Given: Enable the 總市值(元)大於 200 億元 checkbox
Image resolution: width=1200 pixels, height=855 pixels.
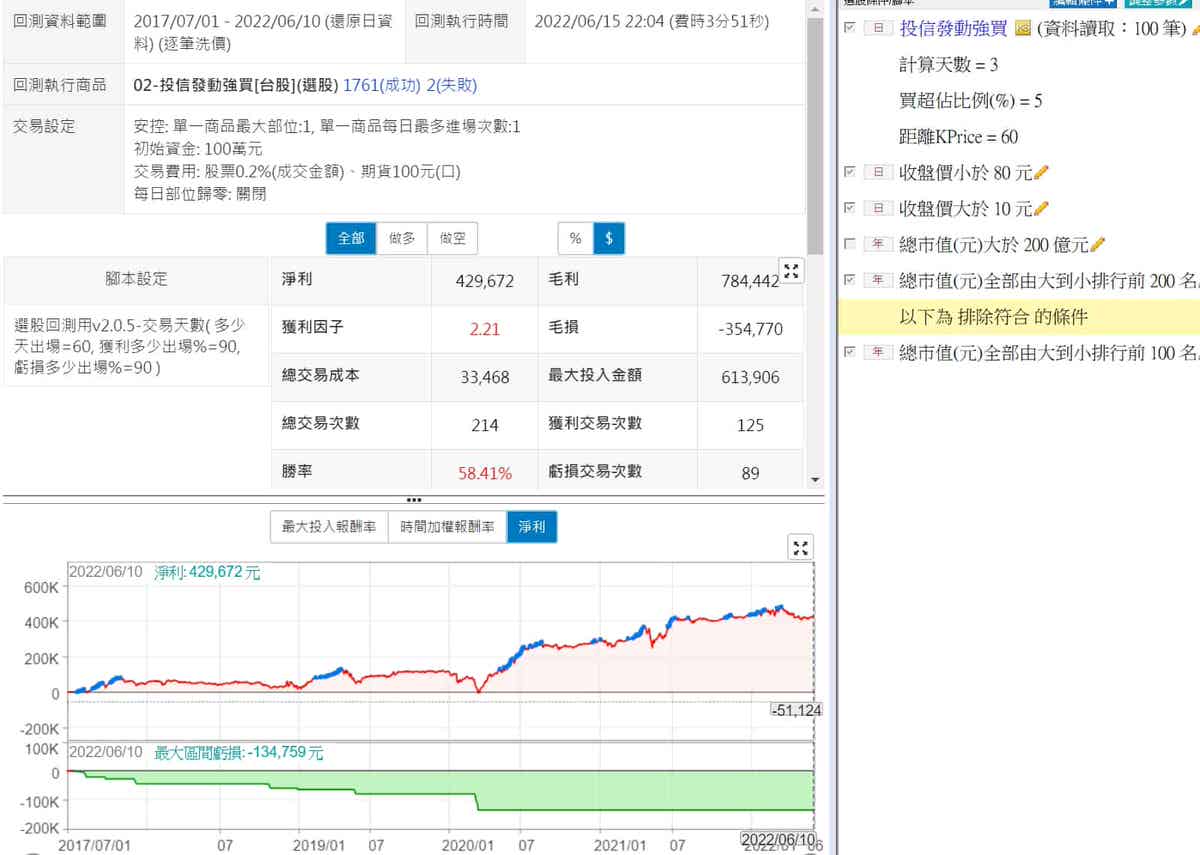Looking at the screenshot, I should point(850,245).
